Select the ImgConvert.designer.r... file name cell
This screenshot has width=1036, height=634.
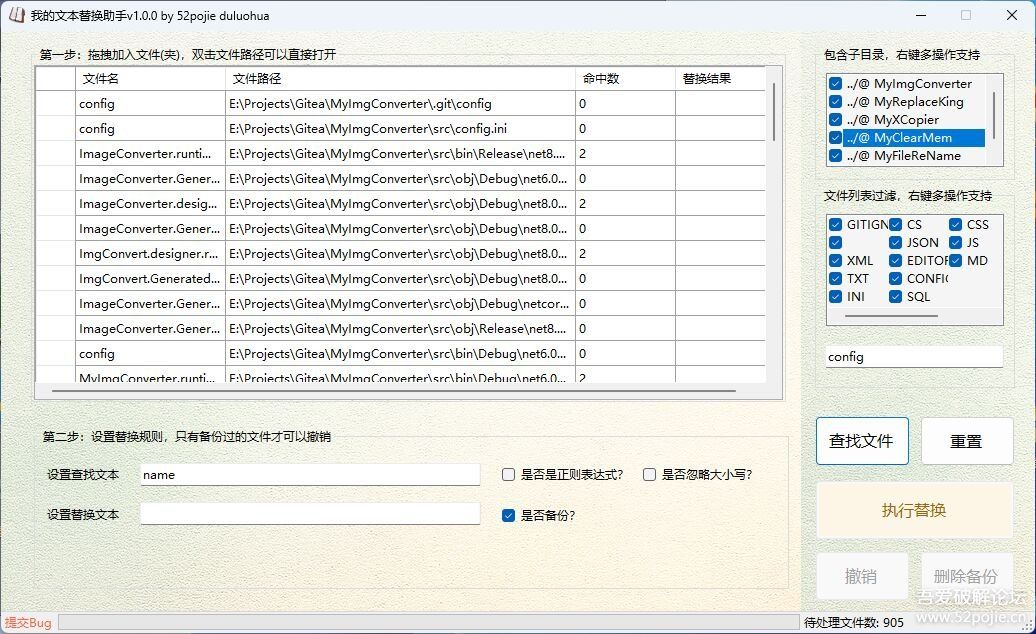[150, 254]
